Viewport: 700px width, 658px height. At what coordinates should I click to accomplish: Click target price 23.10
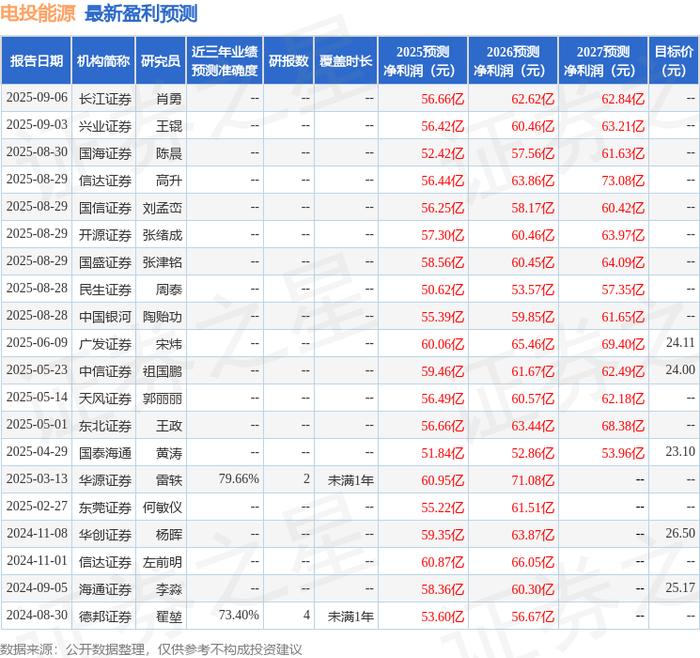coord(680,451)
